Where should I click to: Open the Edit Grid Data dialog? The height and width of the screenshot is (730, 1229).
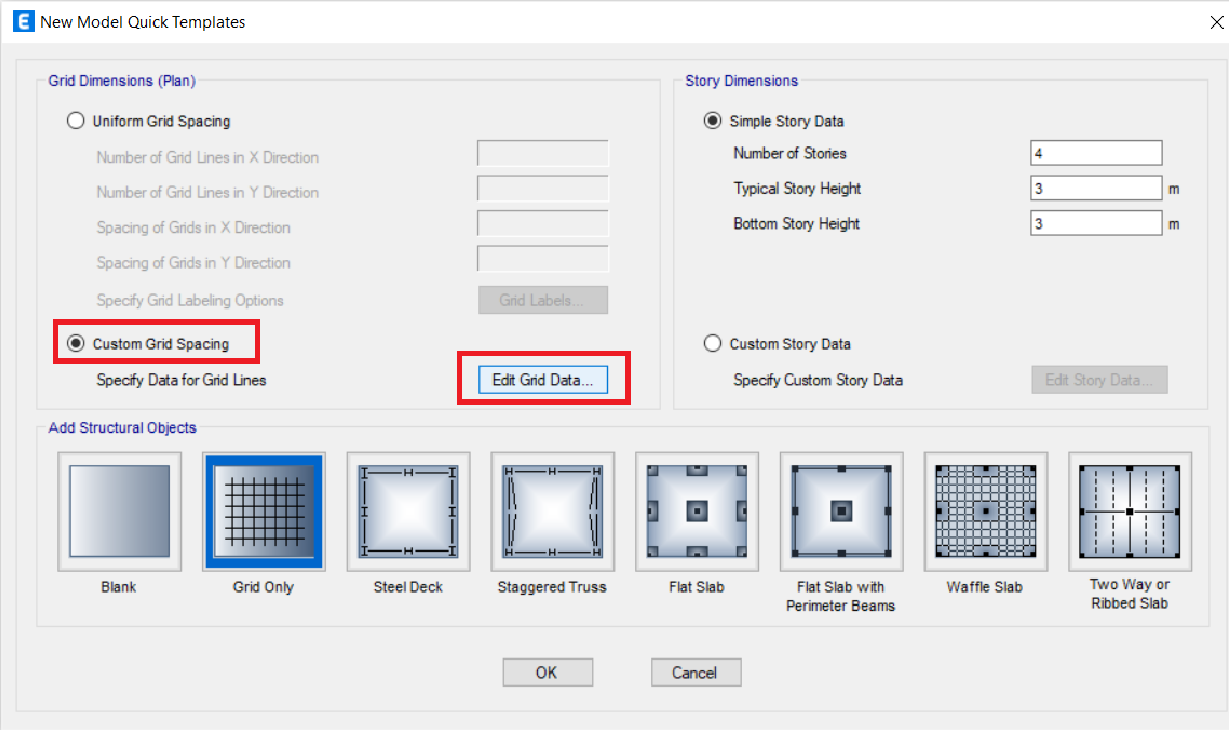coord(543,379)
